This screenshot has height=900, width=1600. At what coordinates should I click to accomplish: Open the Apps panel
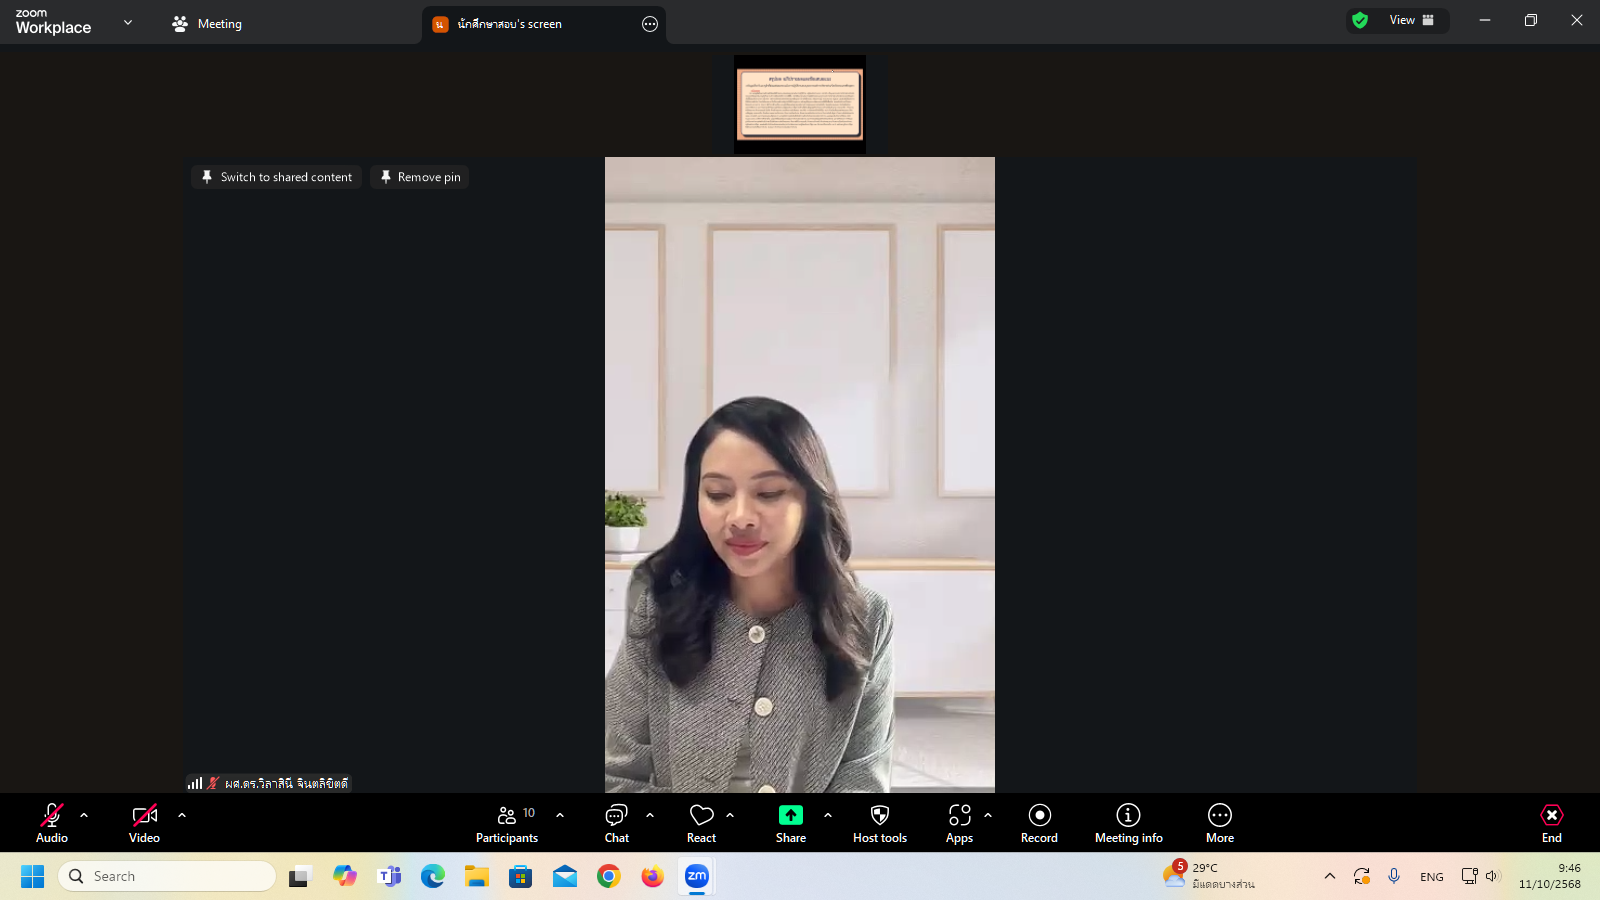[959, 822]
